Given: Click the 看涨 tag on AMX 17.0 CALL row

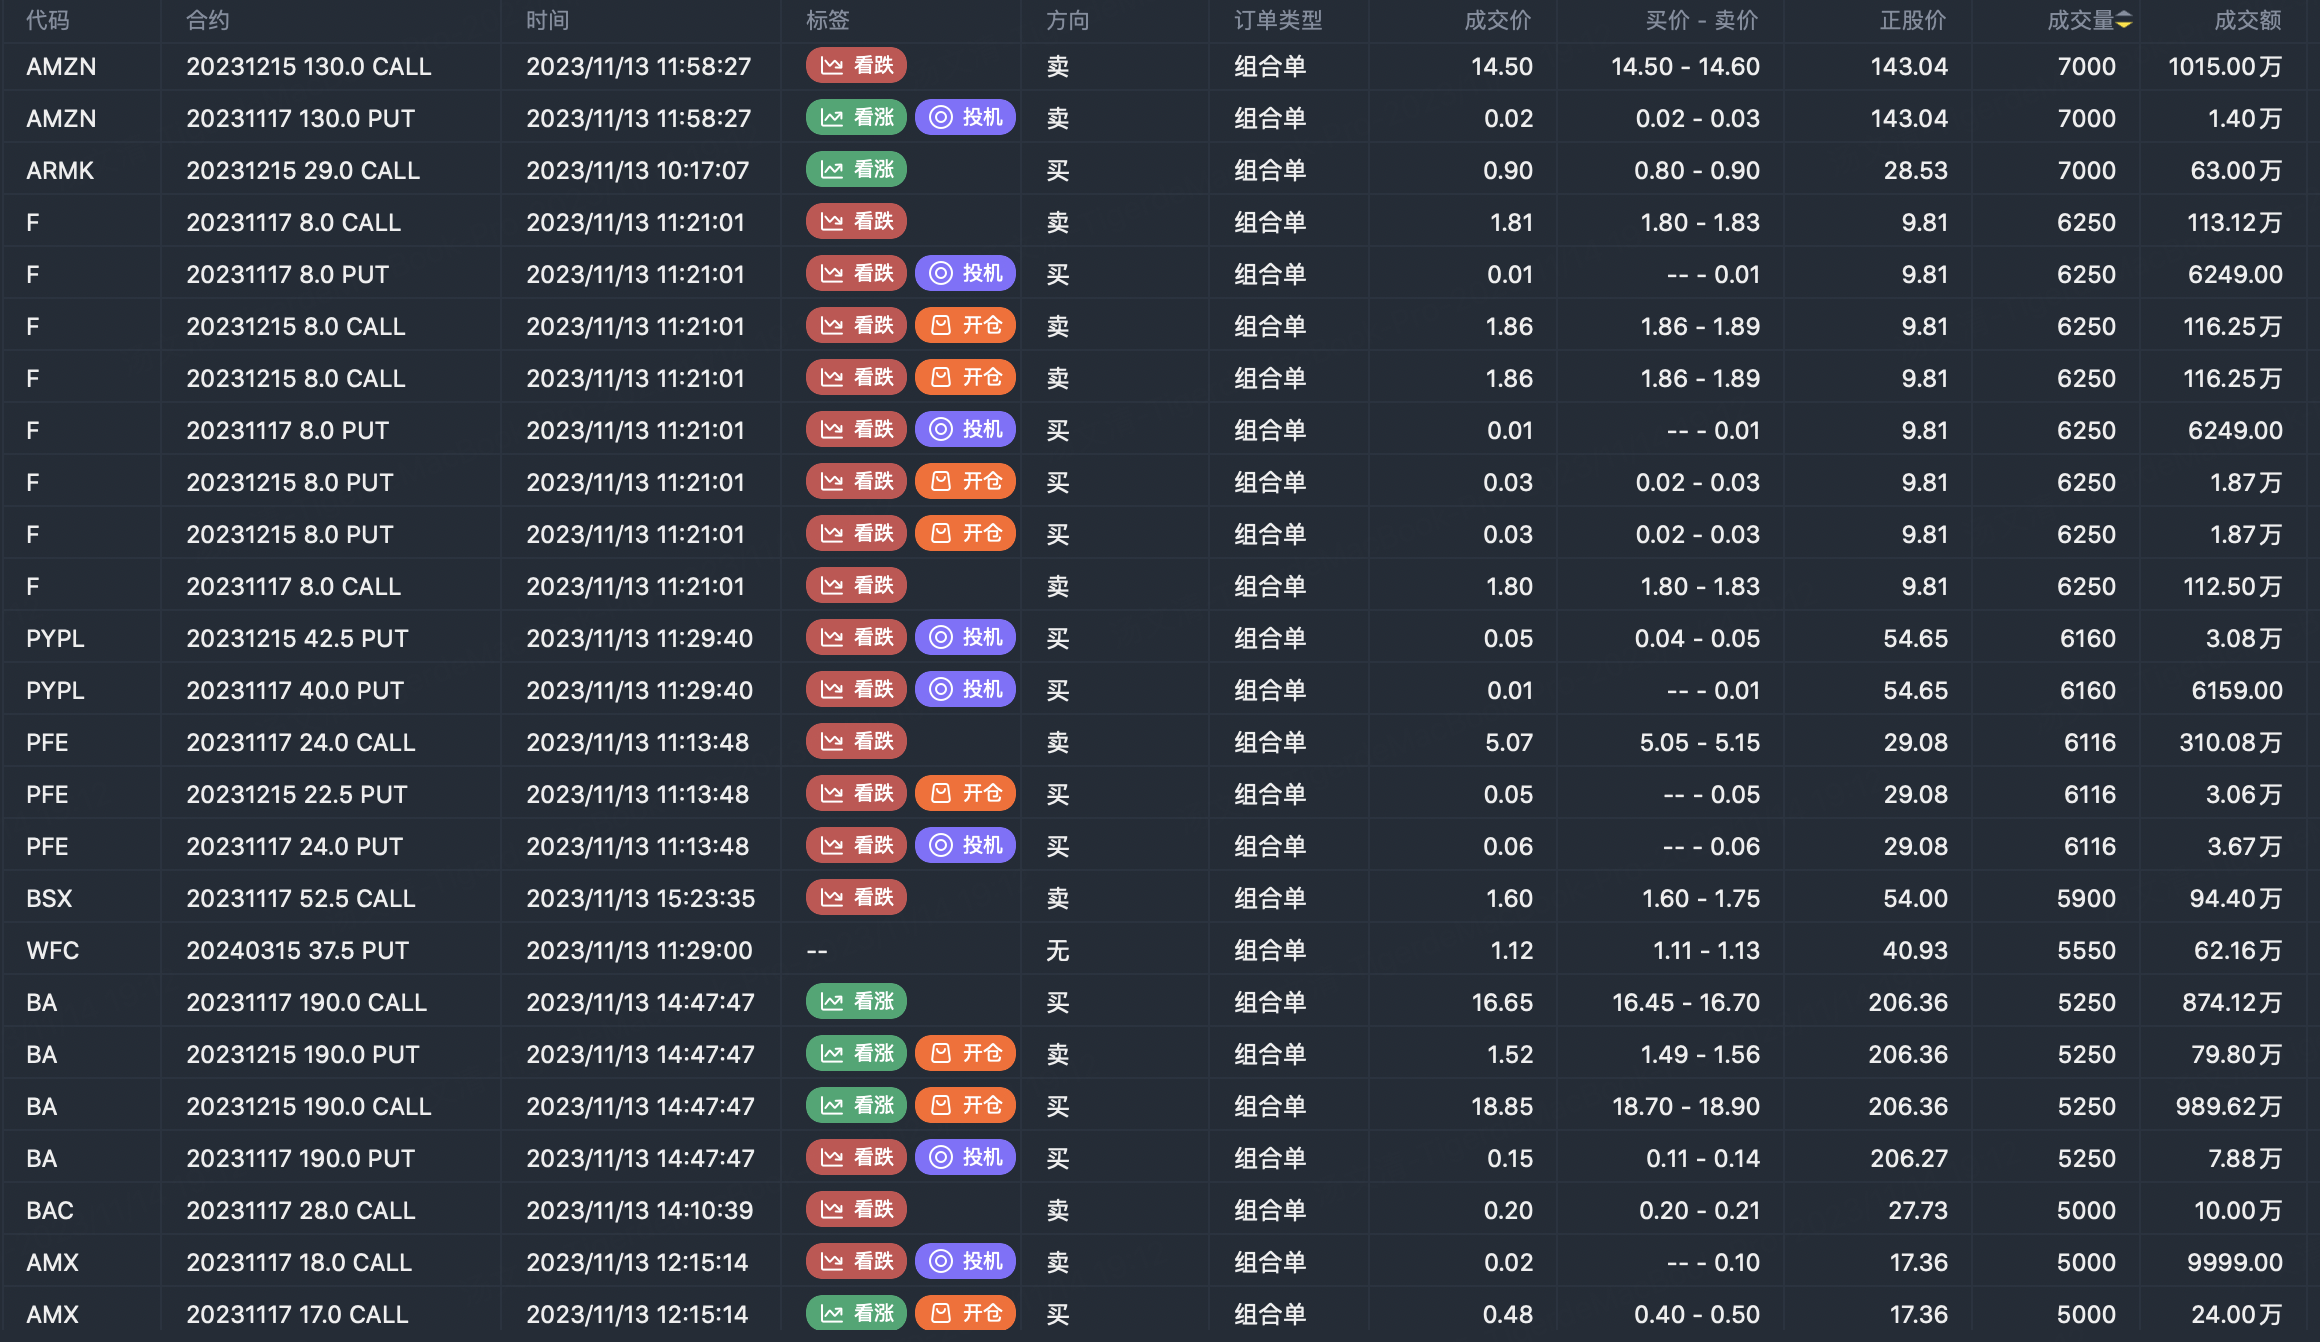Looking at the screenshot, I should [856, 1314].
